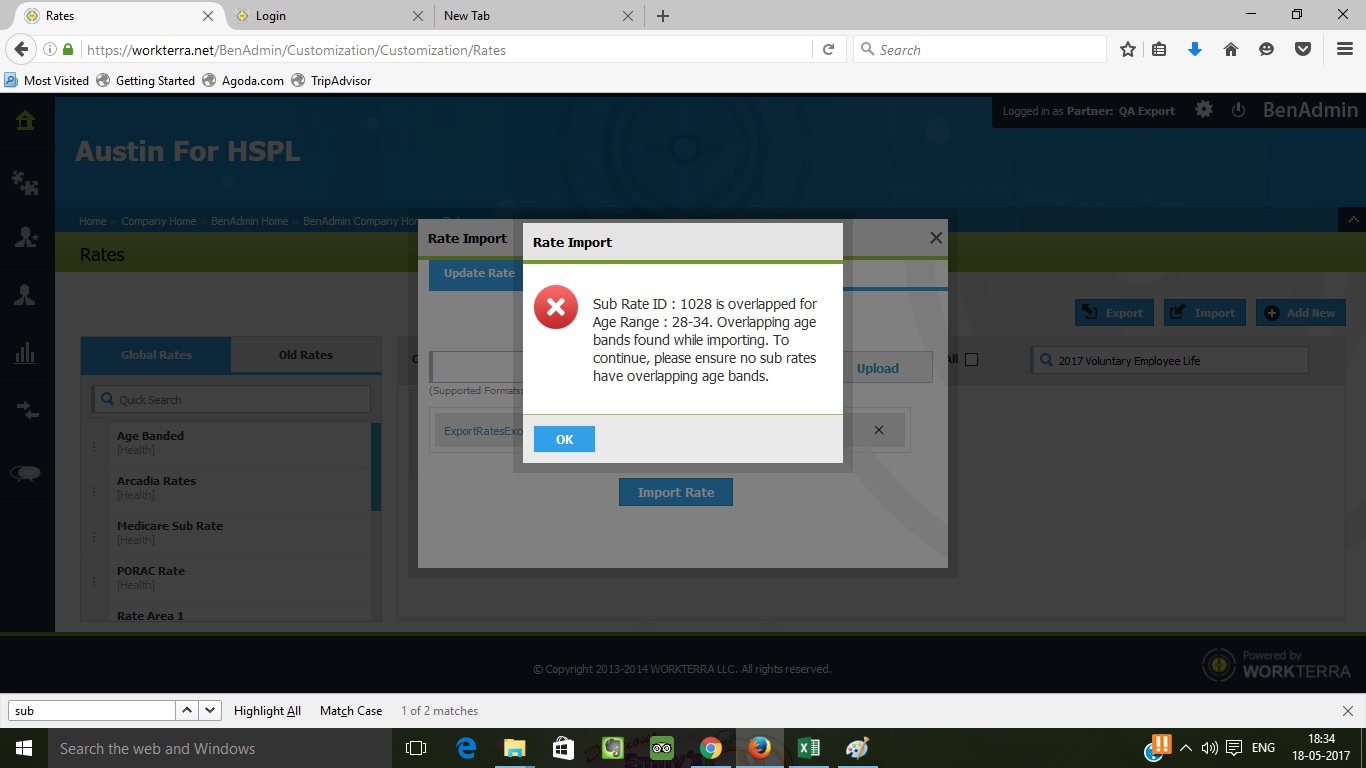Click the browser back arrow
The image size is (1366, 768).
pyautogui.click(x=20, y=49)
